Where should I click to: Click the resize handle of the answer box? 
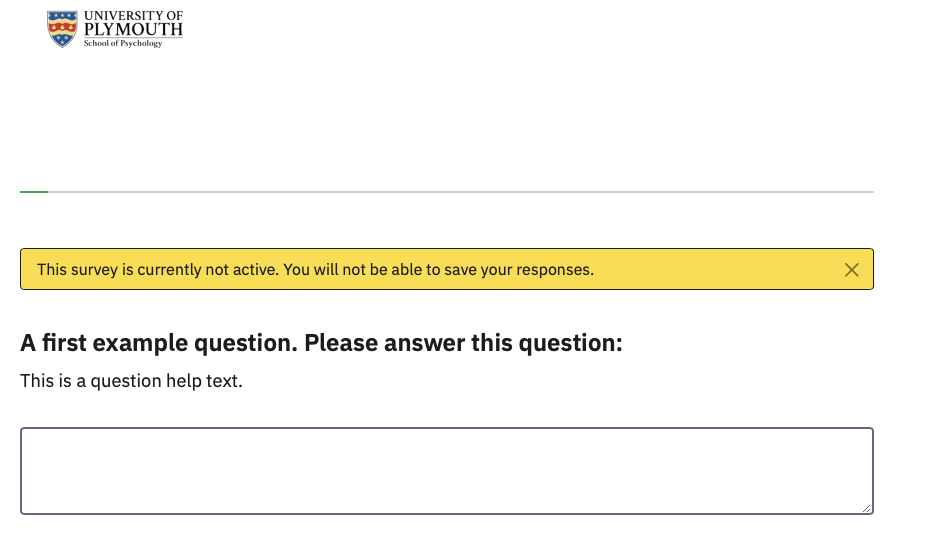(x=867, y=508)
